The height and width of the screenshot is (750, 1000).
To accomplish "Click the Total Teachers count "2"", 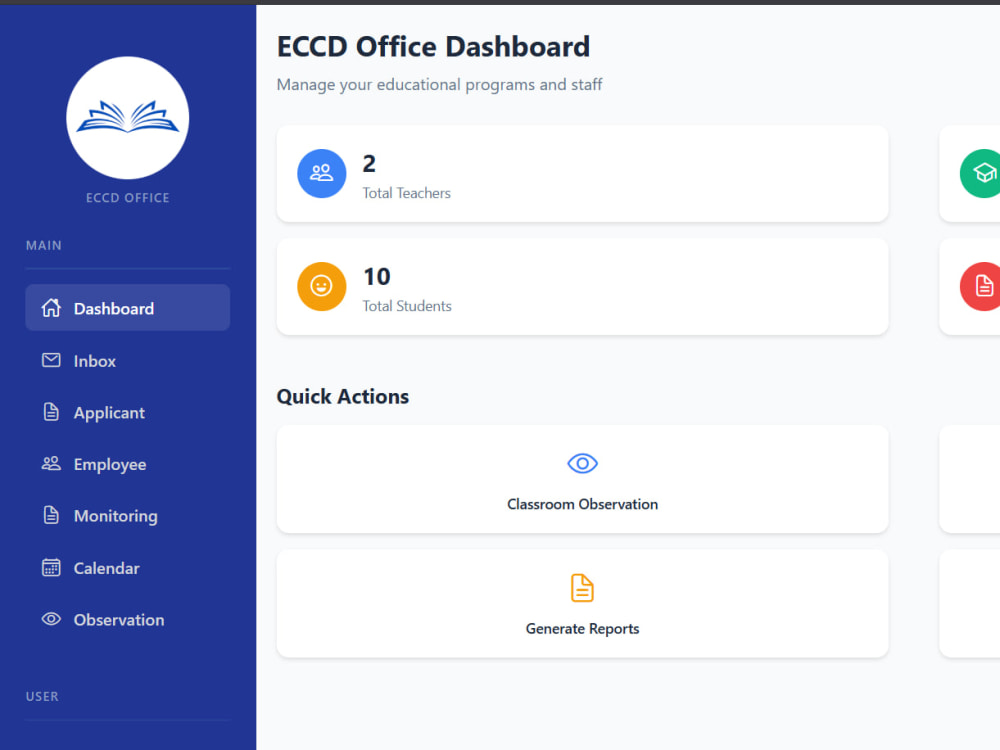I will pyautogui.click(x=369, y=164).
